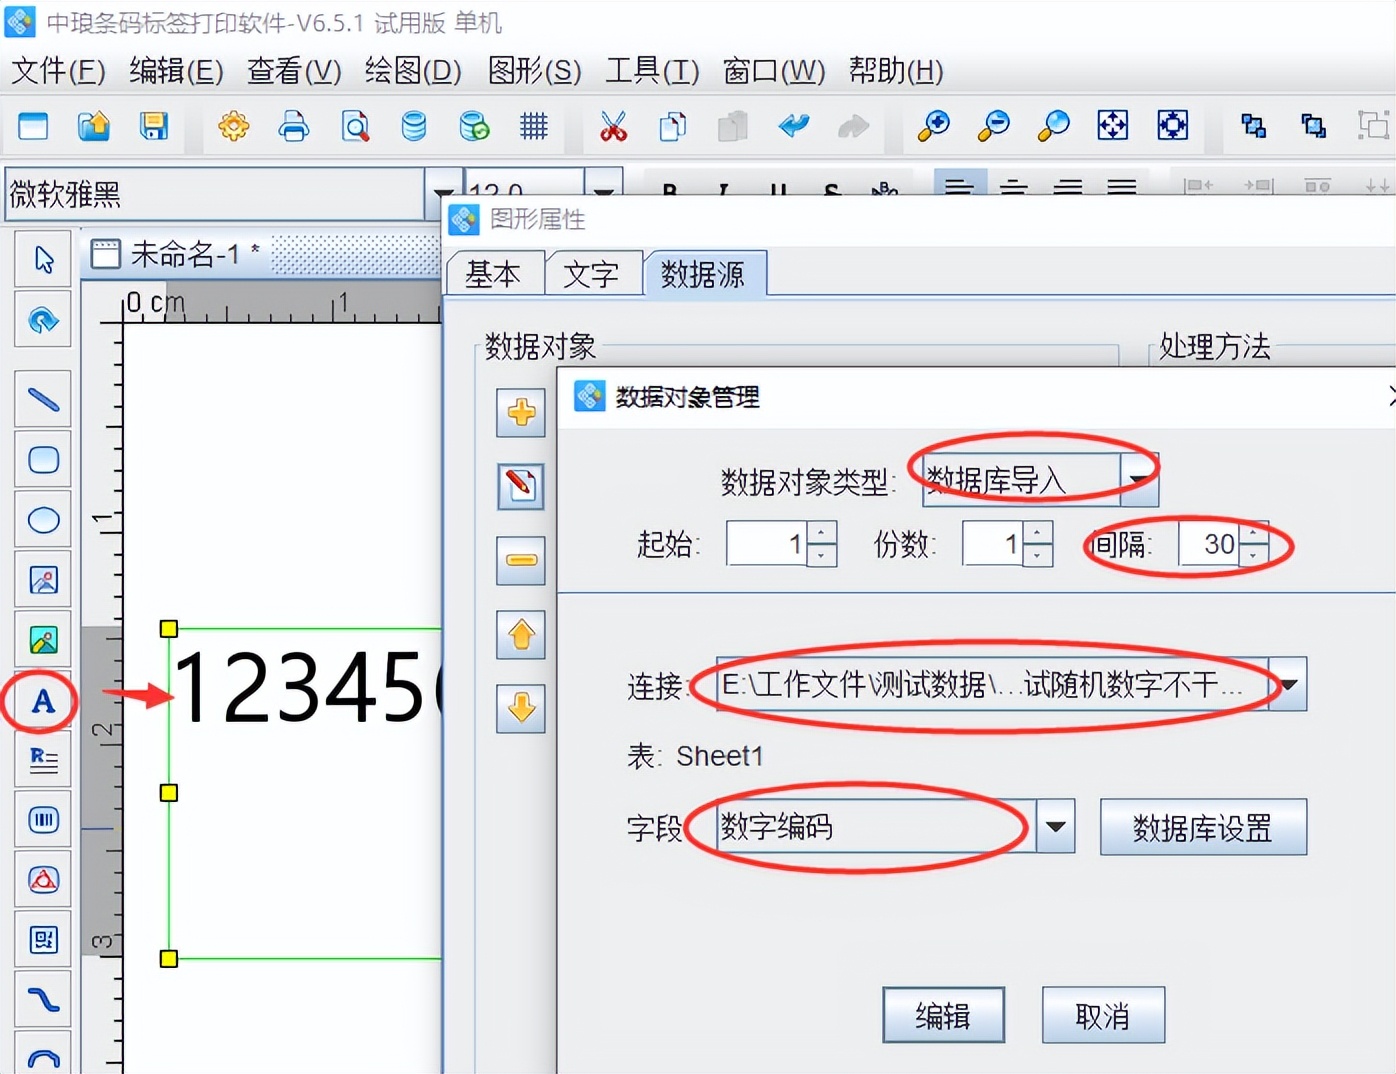Image resolution: width=1396 pixels, height=1074 pixels.
Task: Click the 起始 input field
Action: coord(767,544)
